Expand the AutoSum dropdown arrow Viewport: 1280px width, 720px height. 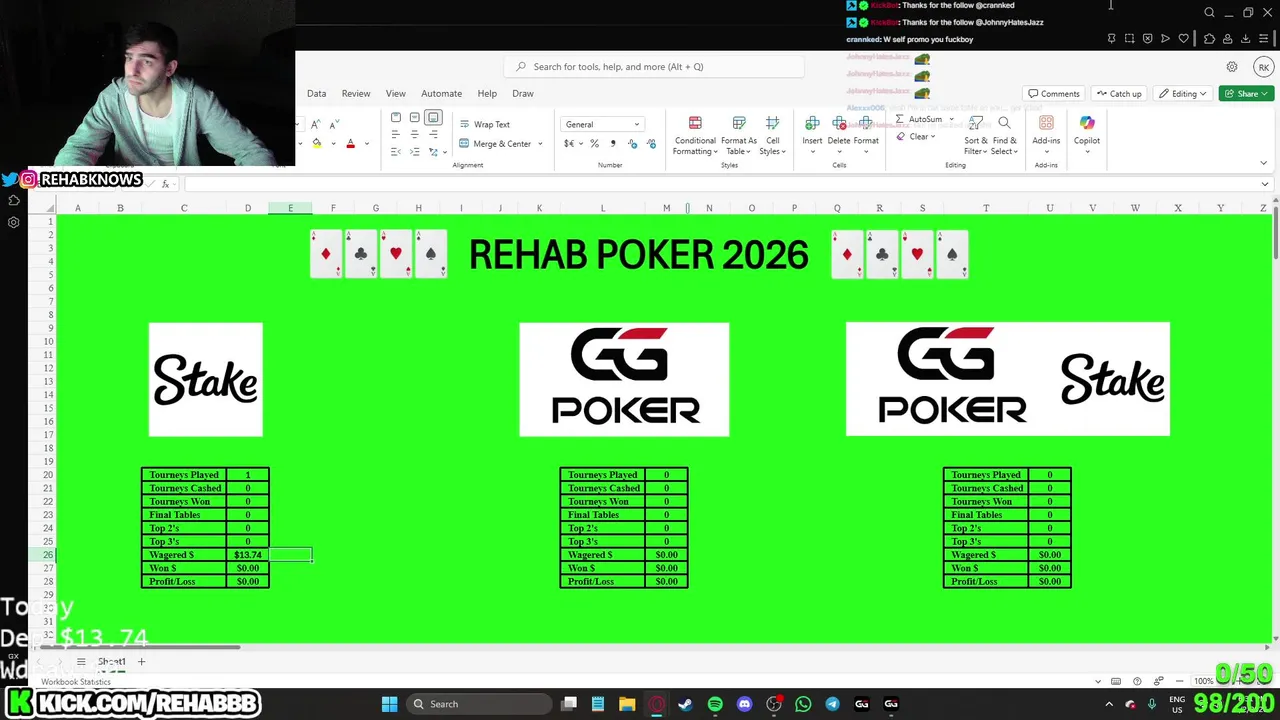(951, 119)
